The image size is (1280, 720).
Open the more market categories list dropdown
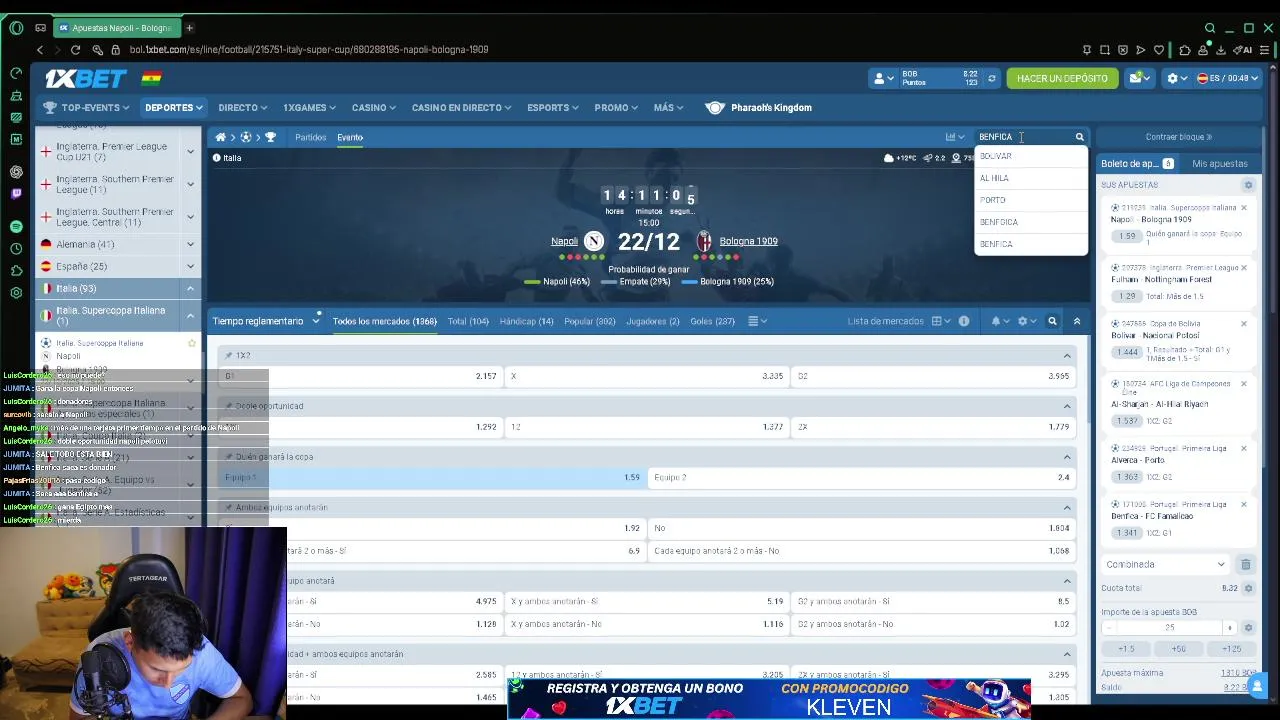pos(758,321)
